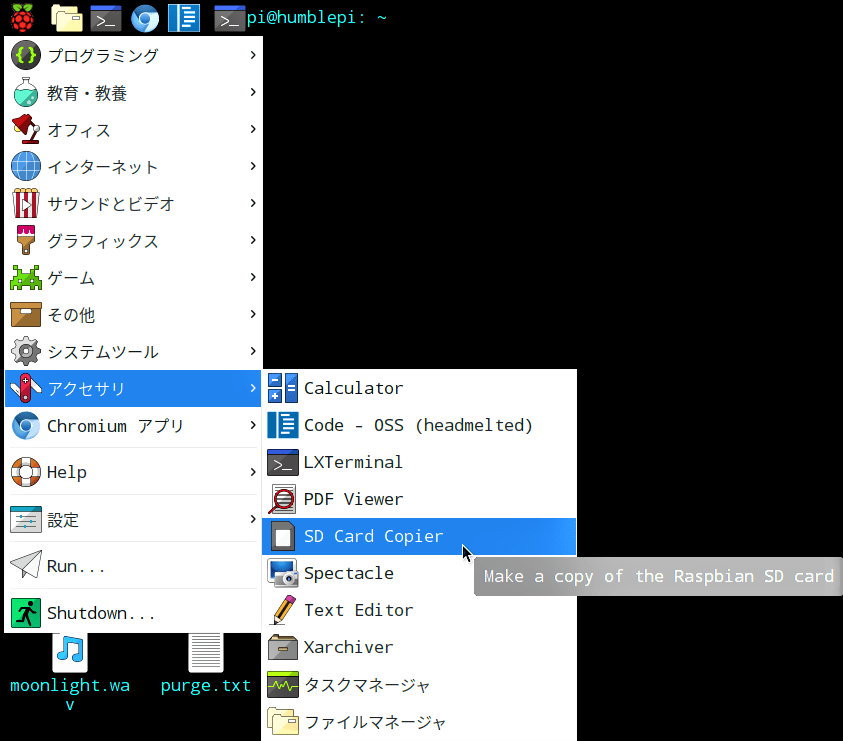Screen dimensions: 843x741
Task: Click the プログラミング category icon
Action: 26,55
